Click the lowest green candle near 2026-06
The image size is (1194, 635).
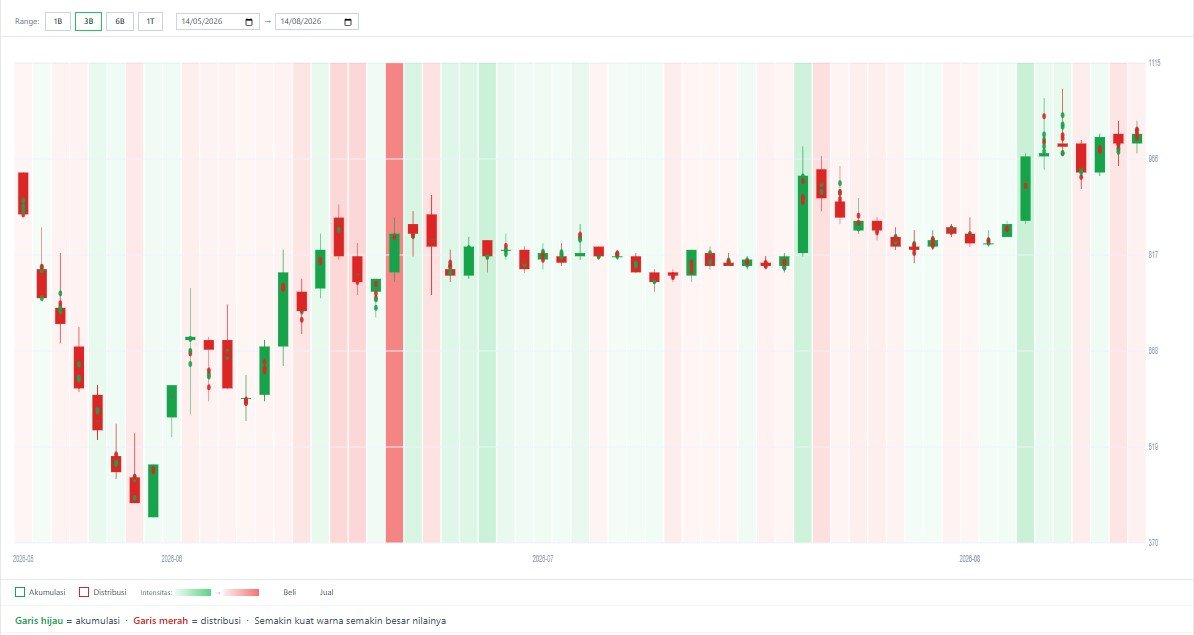point(153,490)
